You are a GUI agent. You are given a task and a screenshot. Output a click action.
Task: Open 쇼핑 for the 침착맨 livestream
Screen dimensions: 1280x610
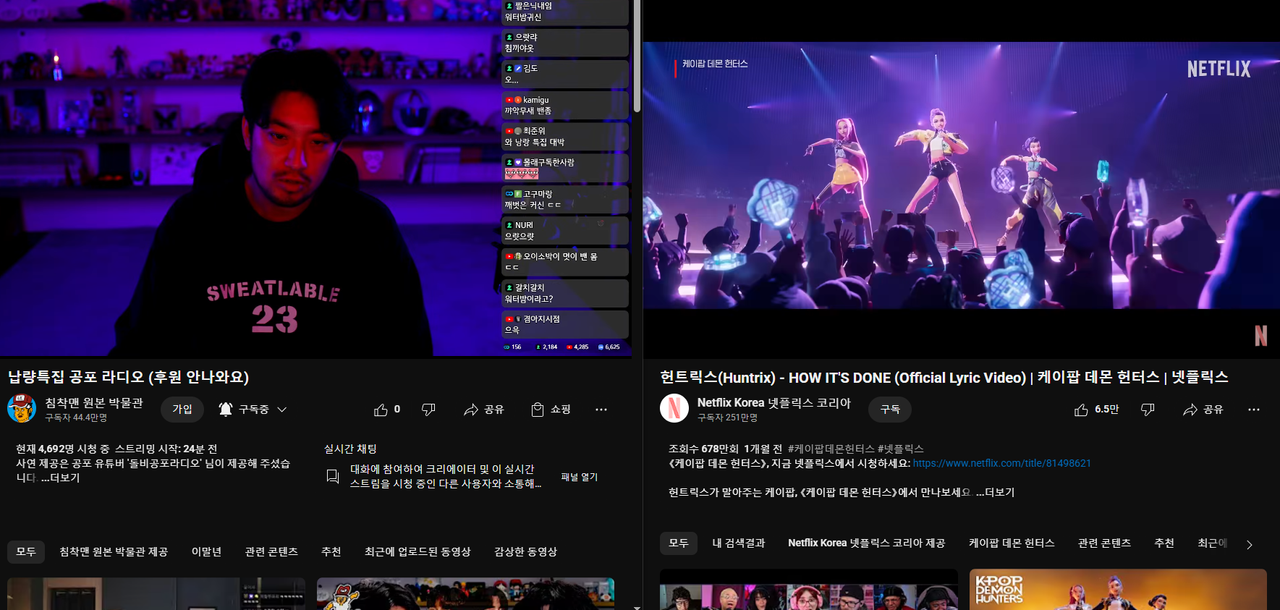click(x=551, y=409)
